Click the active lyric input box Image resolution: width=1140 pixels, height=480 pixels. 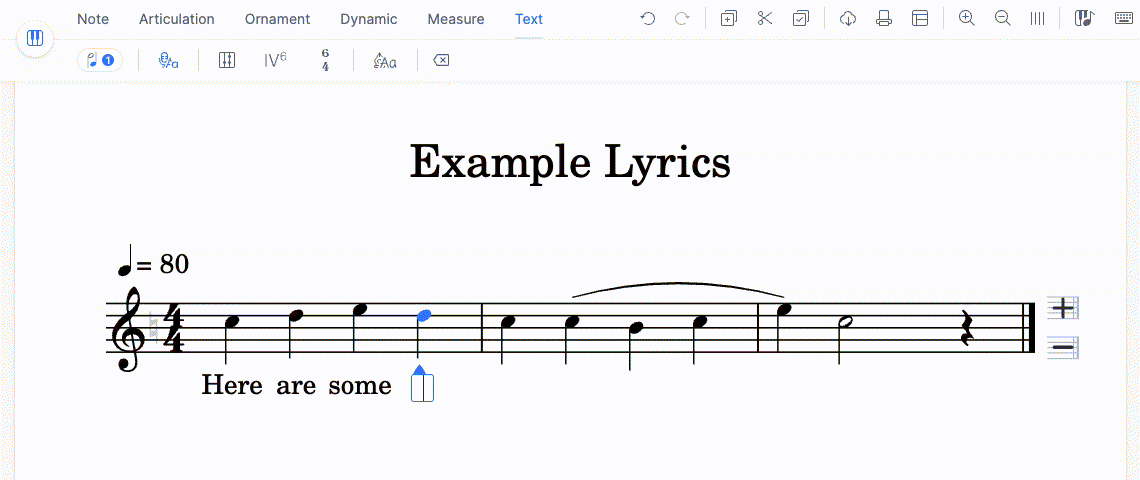422,388
